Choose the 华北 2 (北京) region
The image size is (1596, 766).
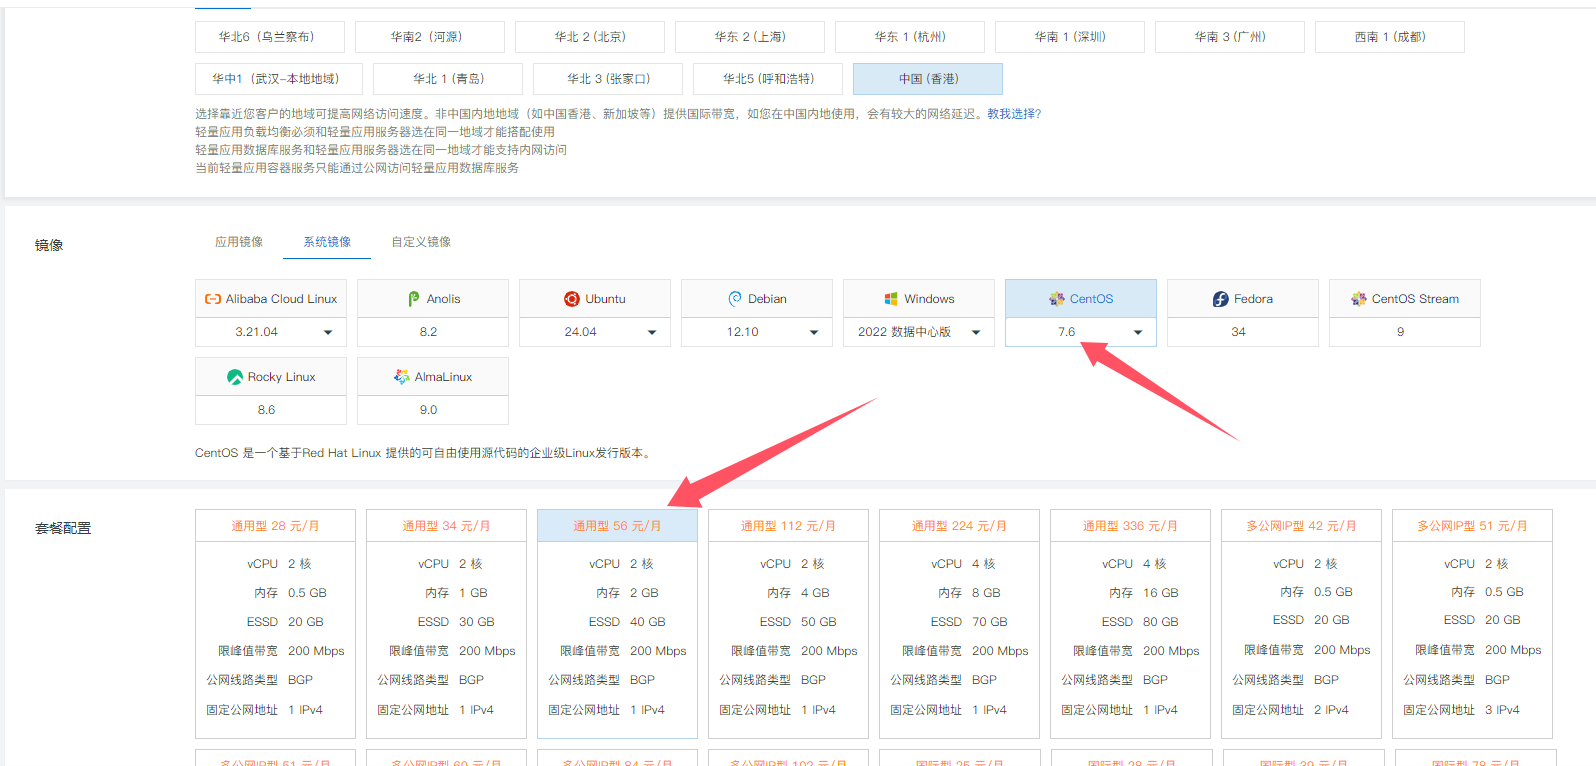[x=590, y=37]
